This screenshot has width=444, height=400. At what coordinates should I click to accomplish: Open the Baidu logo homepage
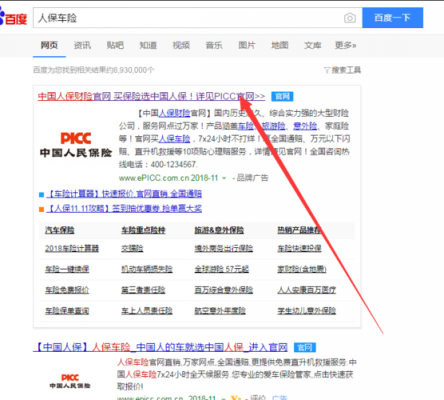(13, 18)
